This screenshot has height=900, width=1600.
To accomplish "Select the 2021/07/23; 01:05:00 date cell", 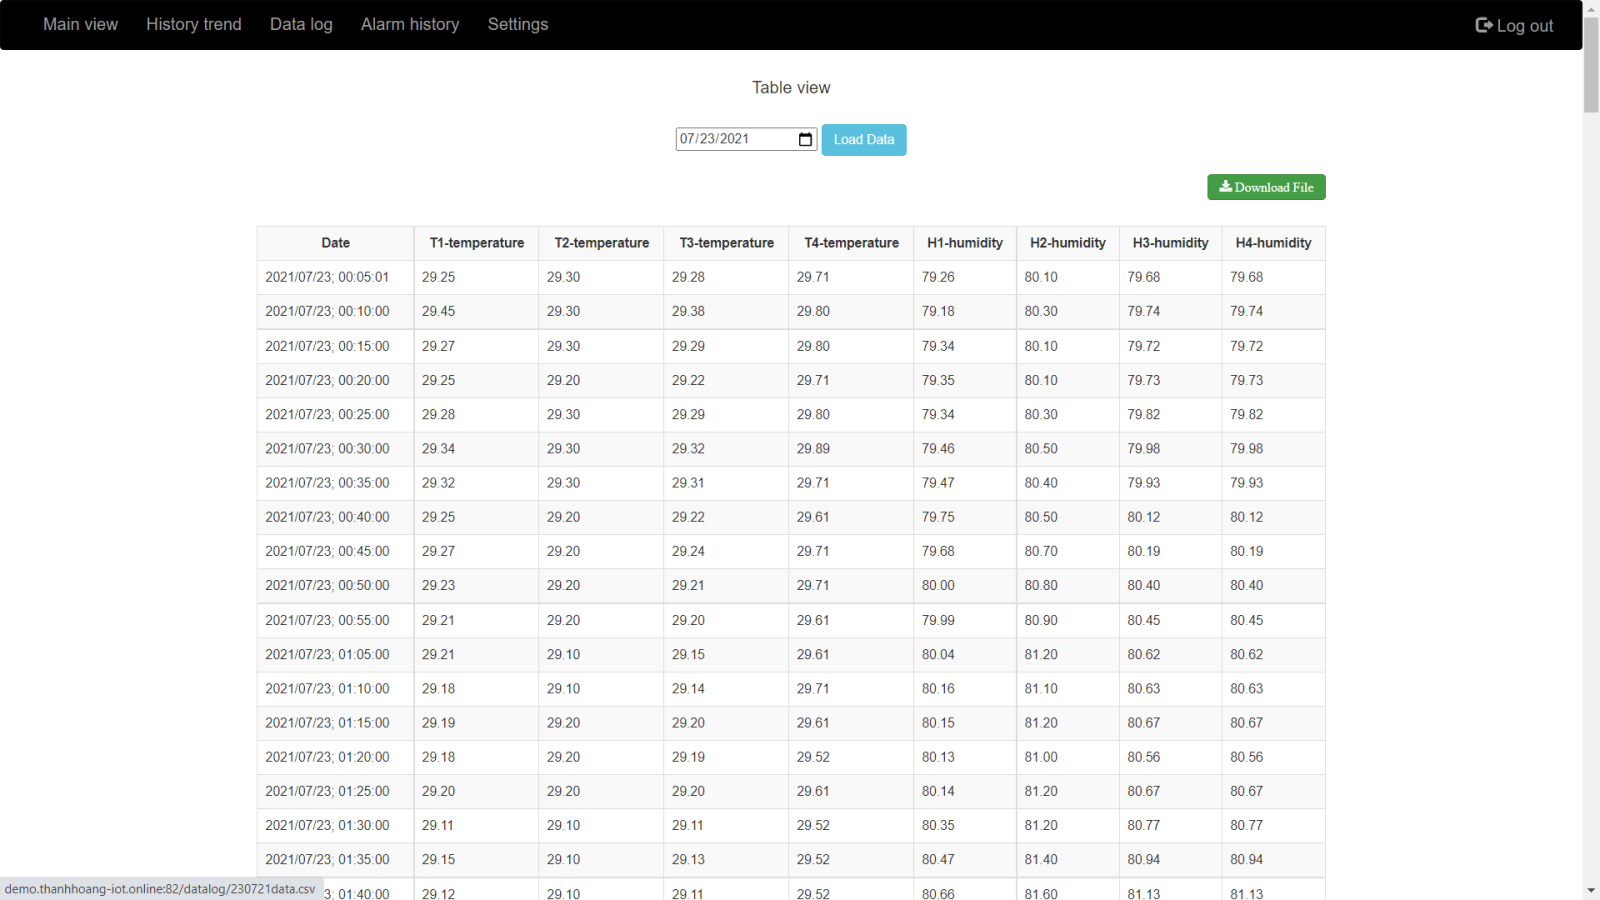I will point(336,654).
